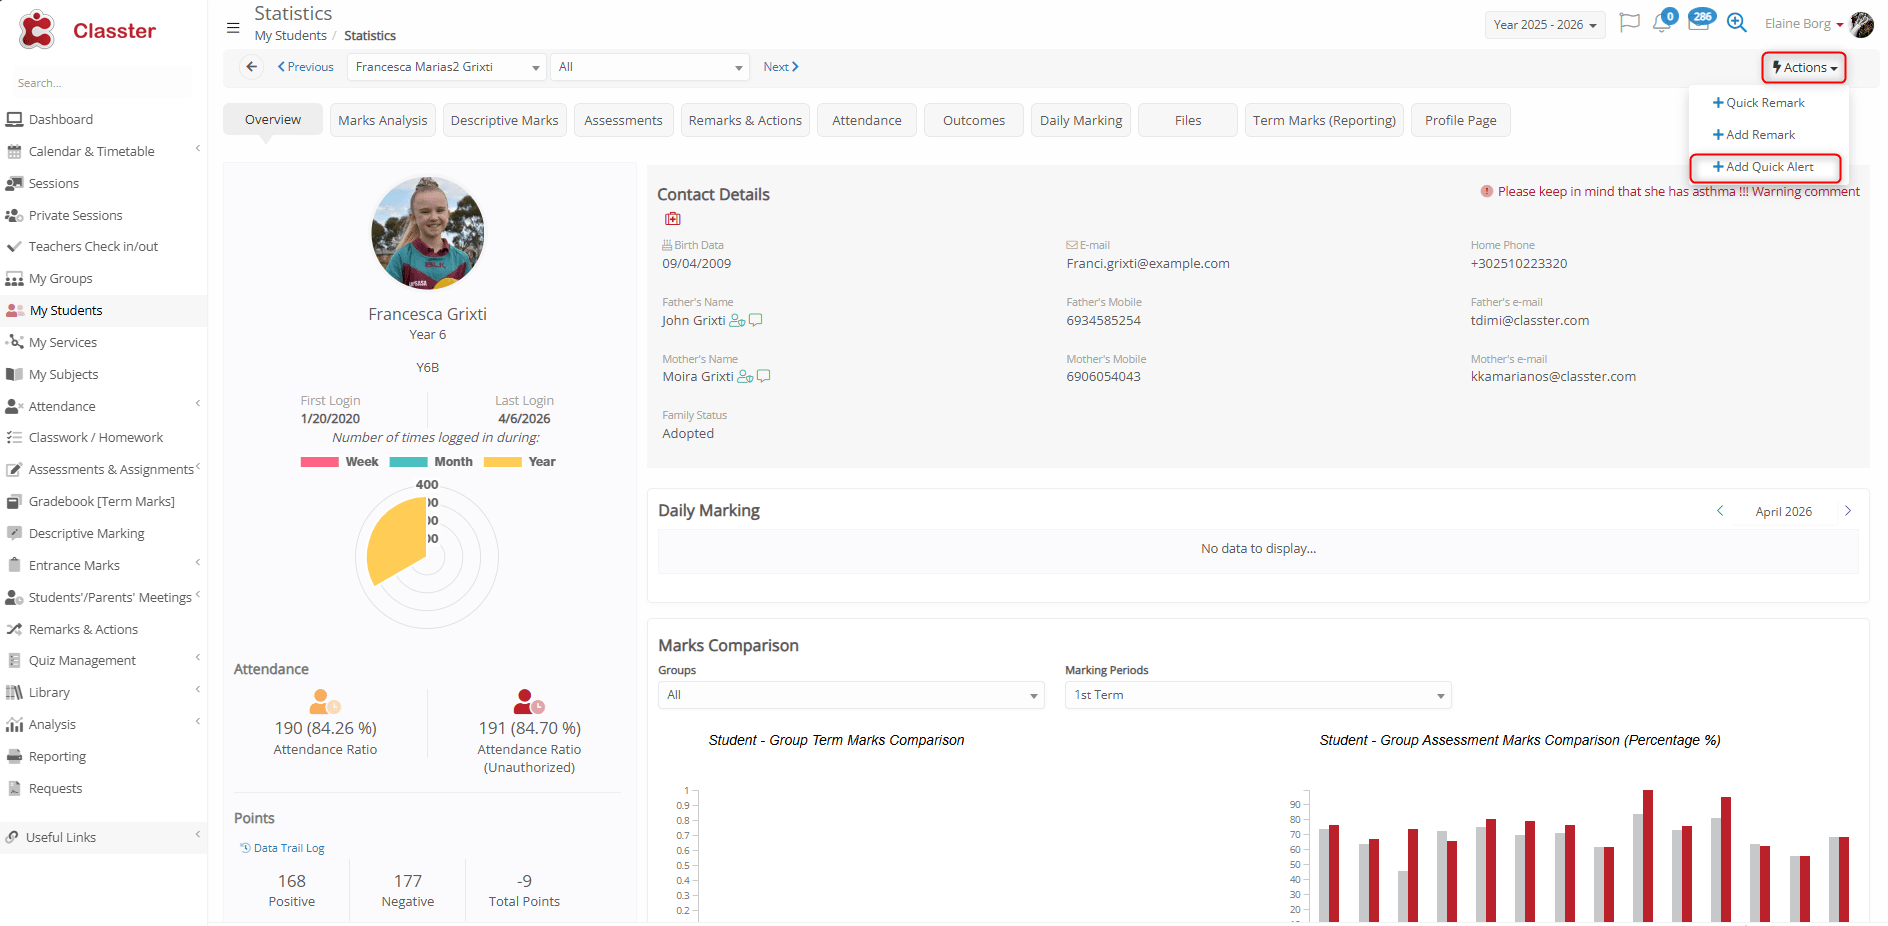Viewport: 1888px width, 926px height.
Task: Click the red medical kit icon
Action: [672, 219]
